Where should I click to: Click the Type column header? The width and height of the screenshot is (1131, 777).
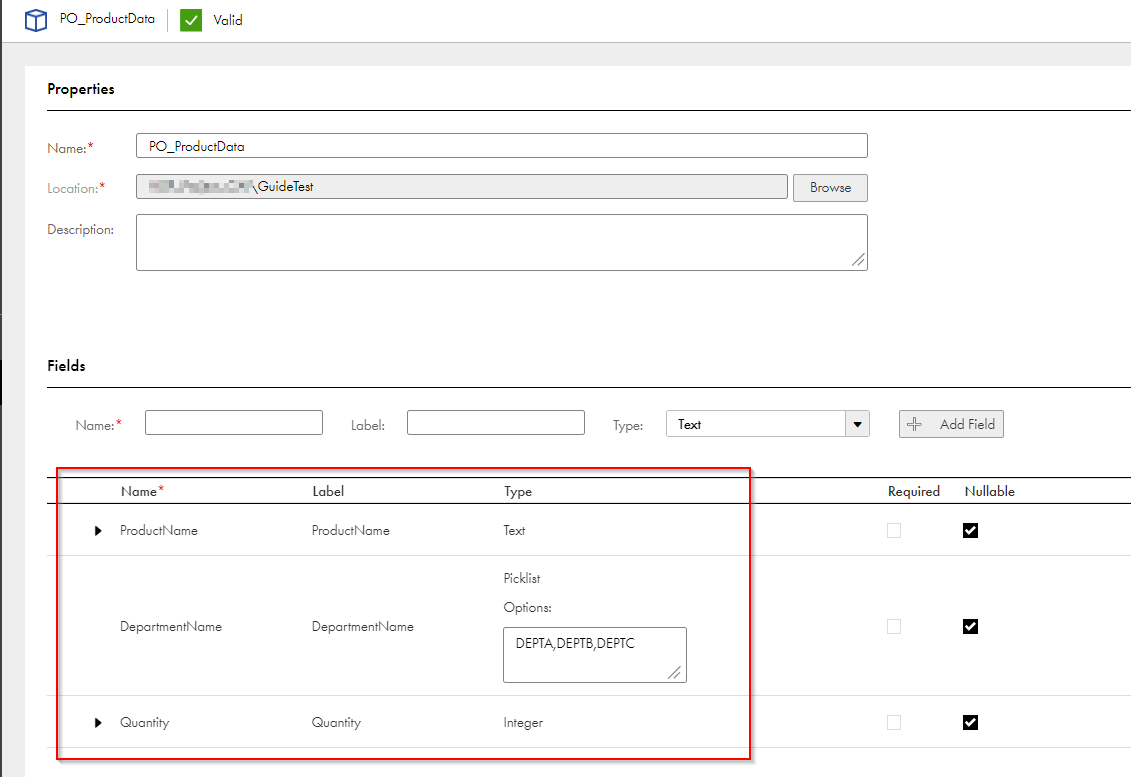pyautogui.click(x=518, y=491)
